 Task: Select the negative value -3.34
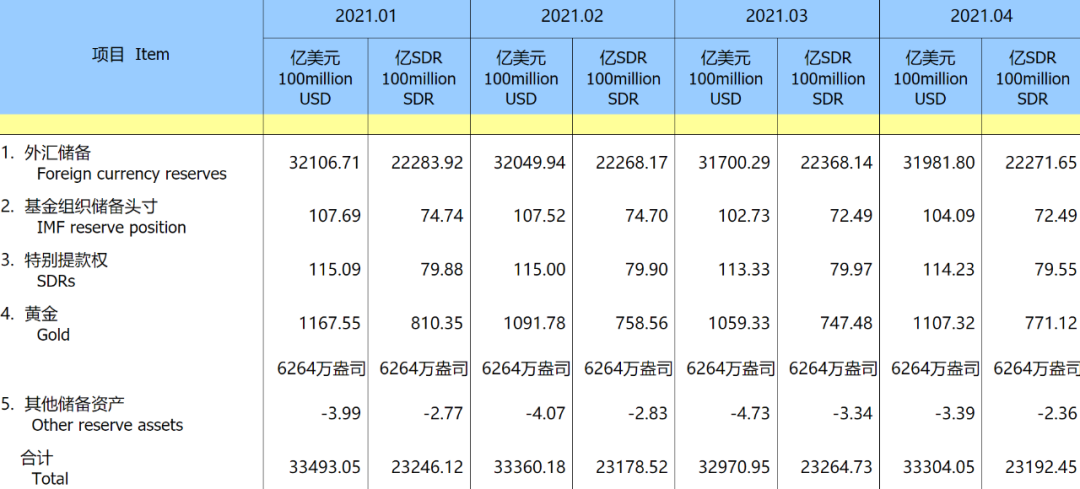click(853, 414)
